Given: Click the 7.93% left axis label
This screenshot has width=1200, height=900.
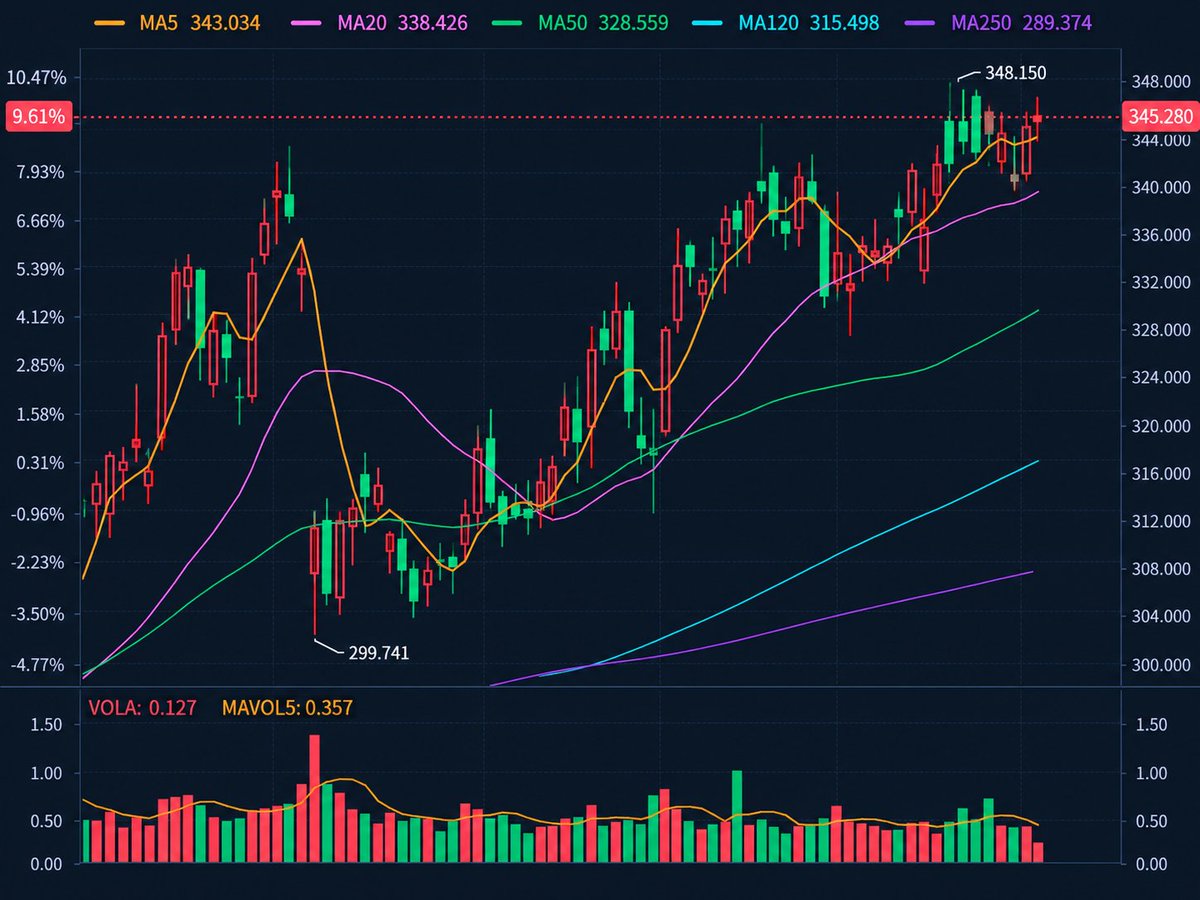Looking at the screenshot, I should [x=41, y=172].
